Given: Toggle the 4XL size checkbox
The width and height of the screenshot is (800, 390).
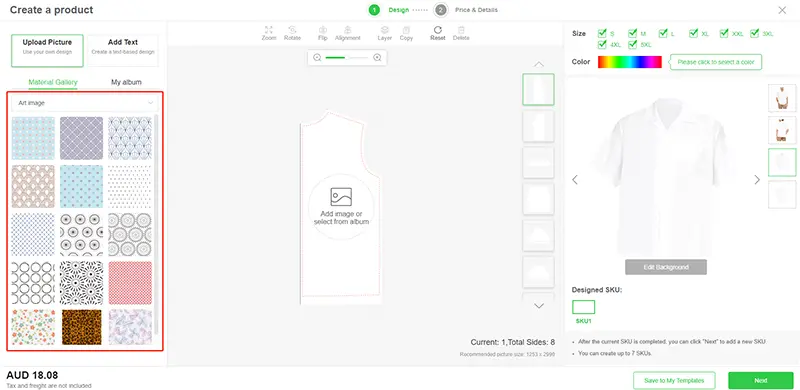Looking at the screenshot, I should [602, 44].
